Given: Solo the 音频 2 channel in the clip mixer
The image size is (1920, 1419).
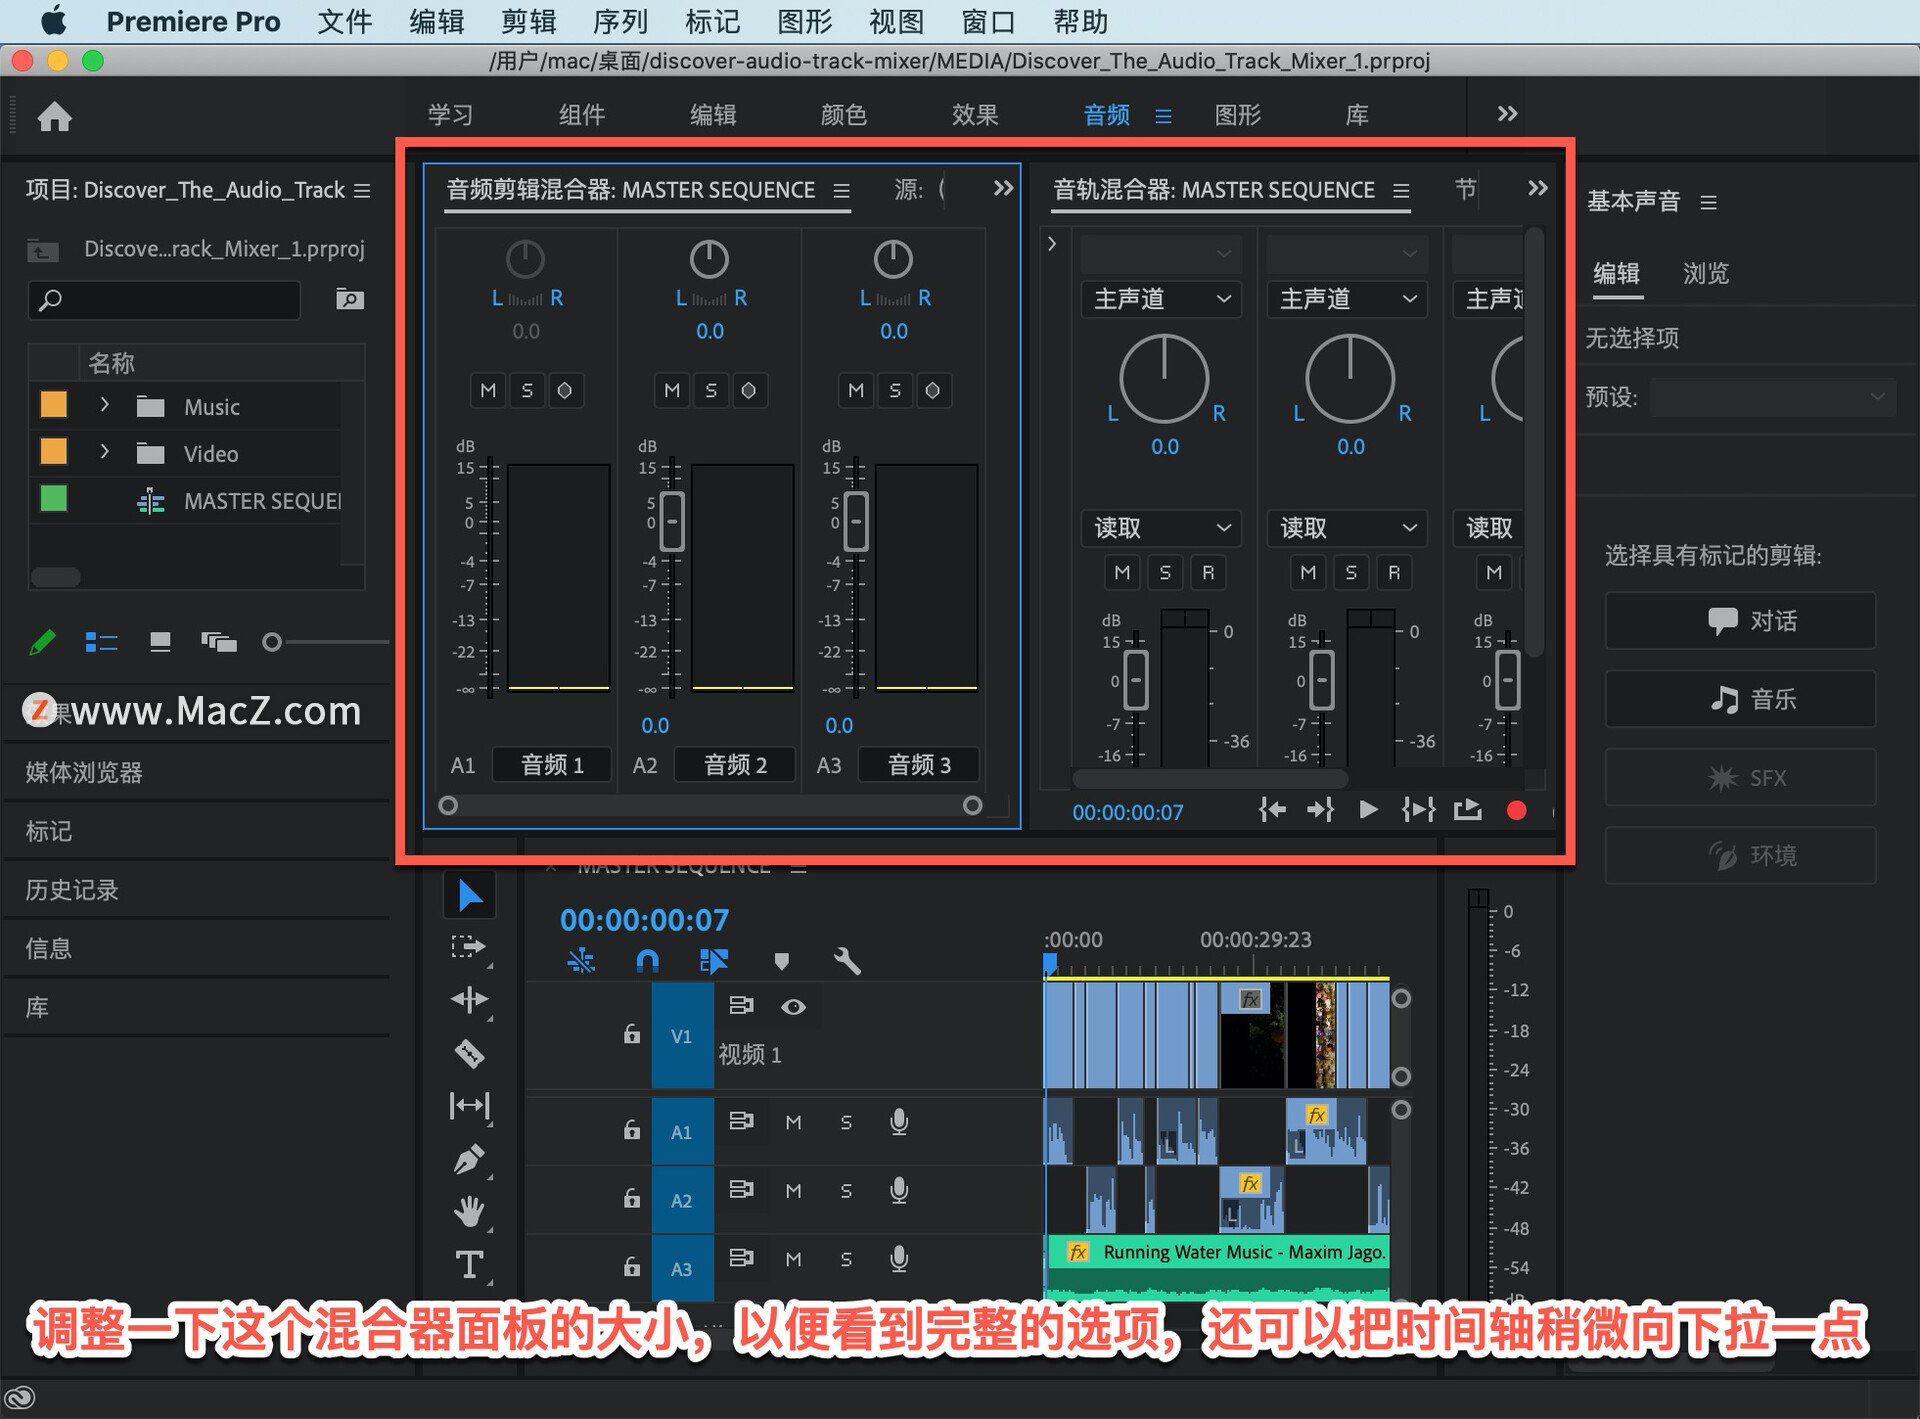Looking at the screenshot, I should 711,391.
